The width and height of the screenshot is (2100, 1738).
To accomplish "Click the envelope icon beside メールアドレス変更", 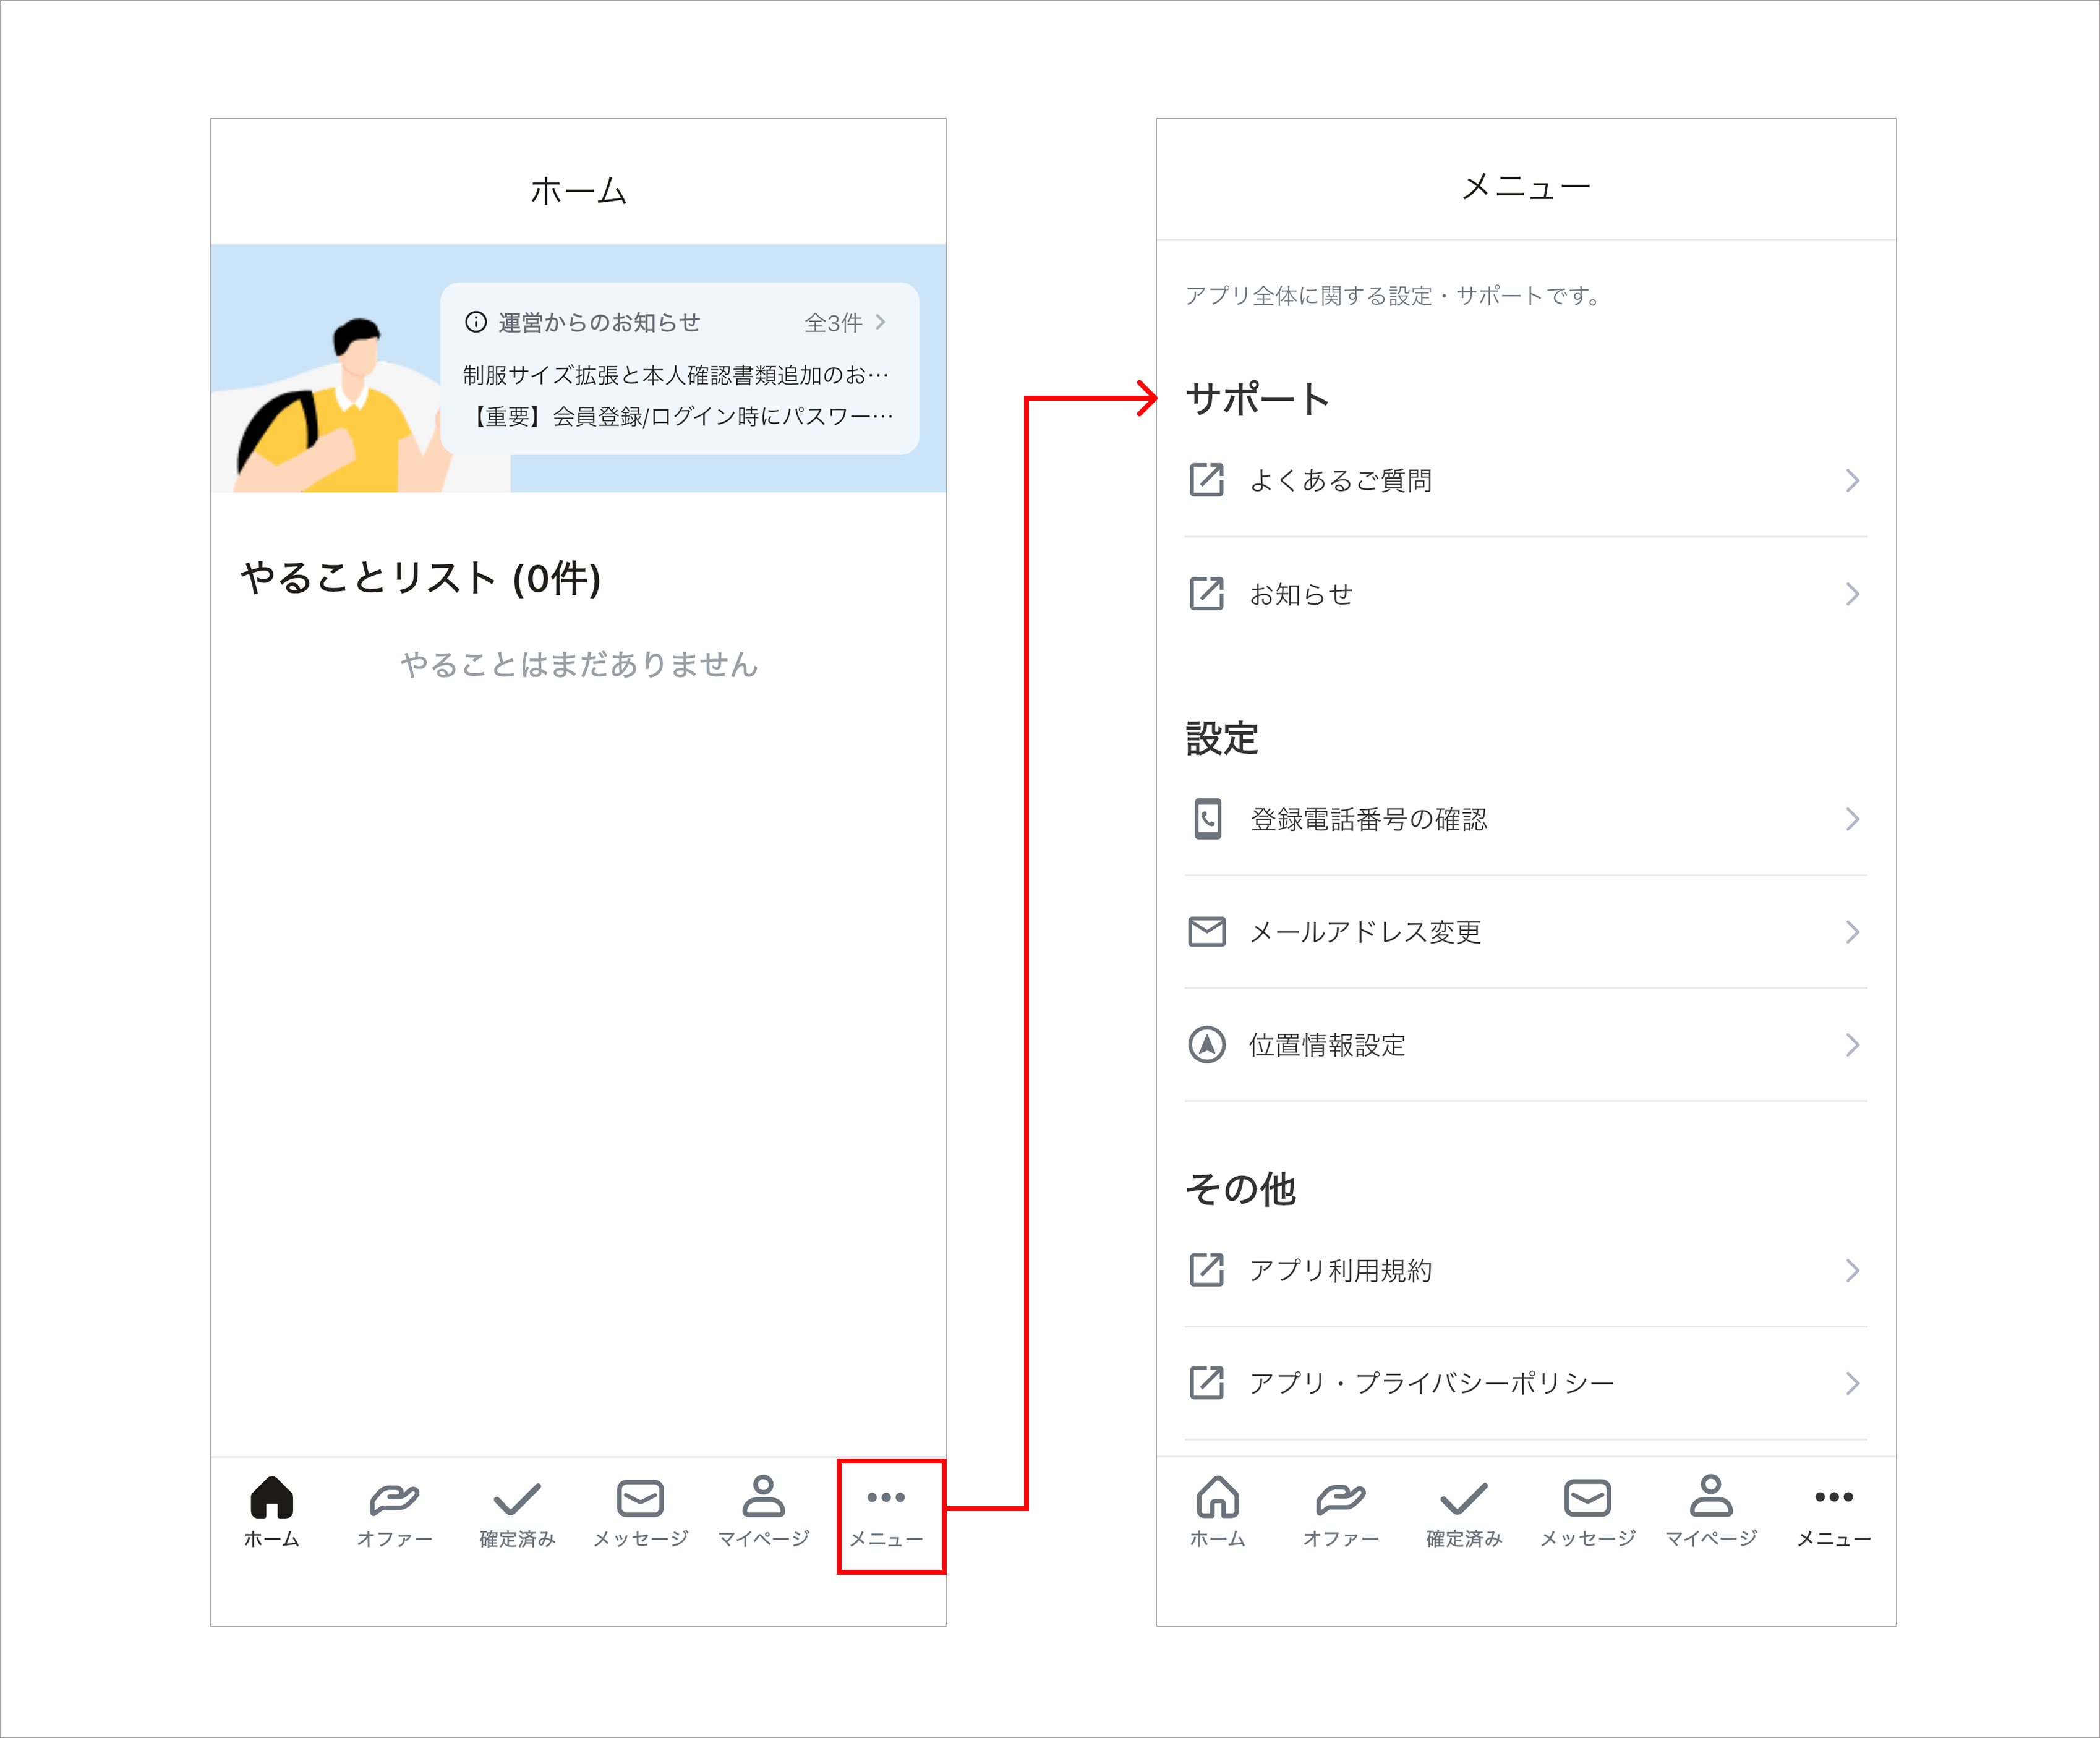I will point(1207,931).
